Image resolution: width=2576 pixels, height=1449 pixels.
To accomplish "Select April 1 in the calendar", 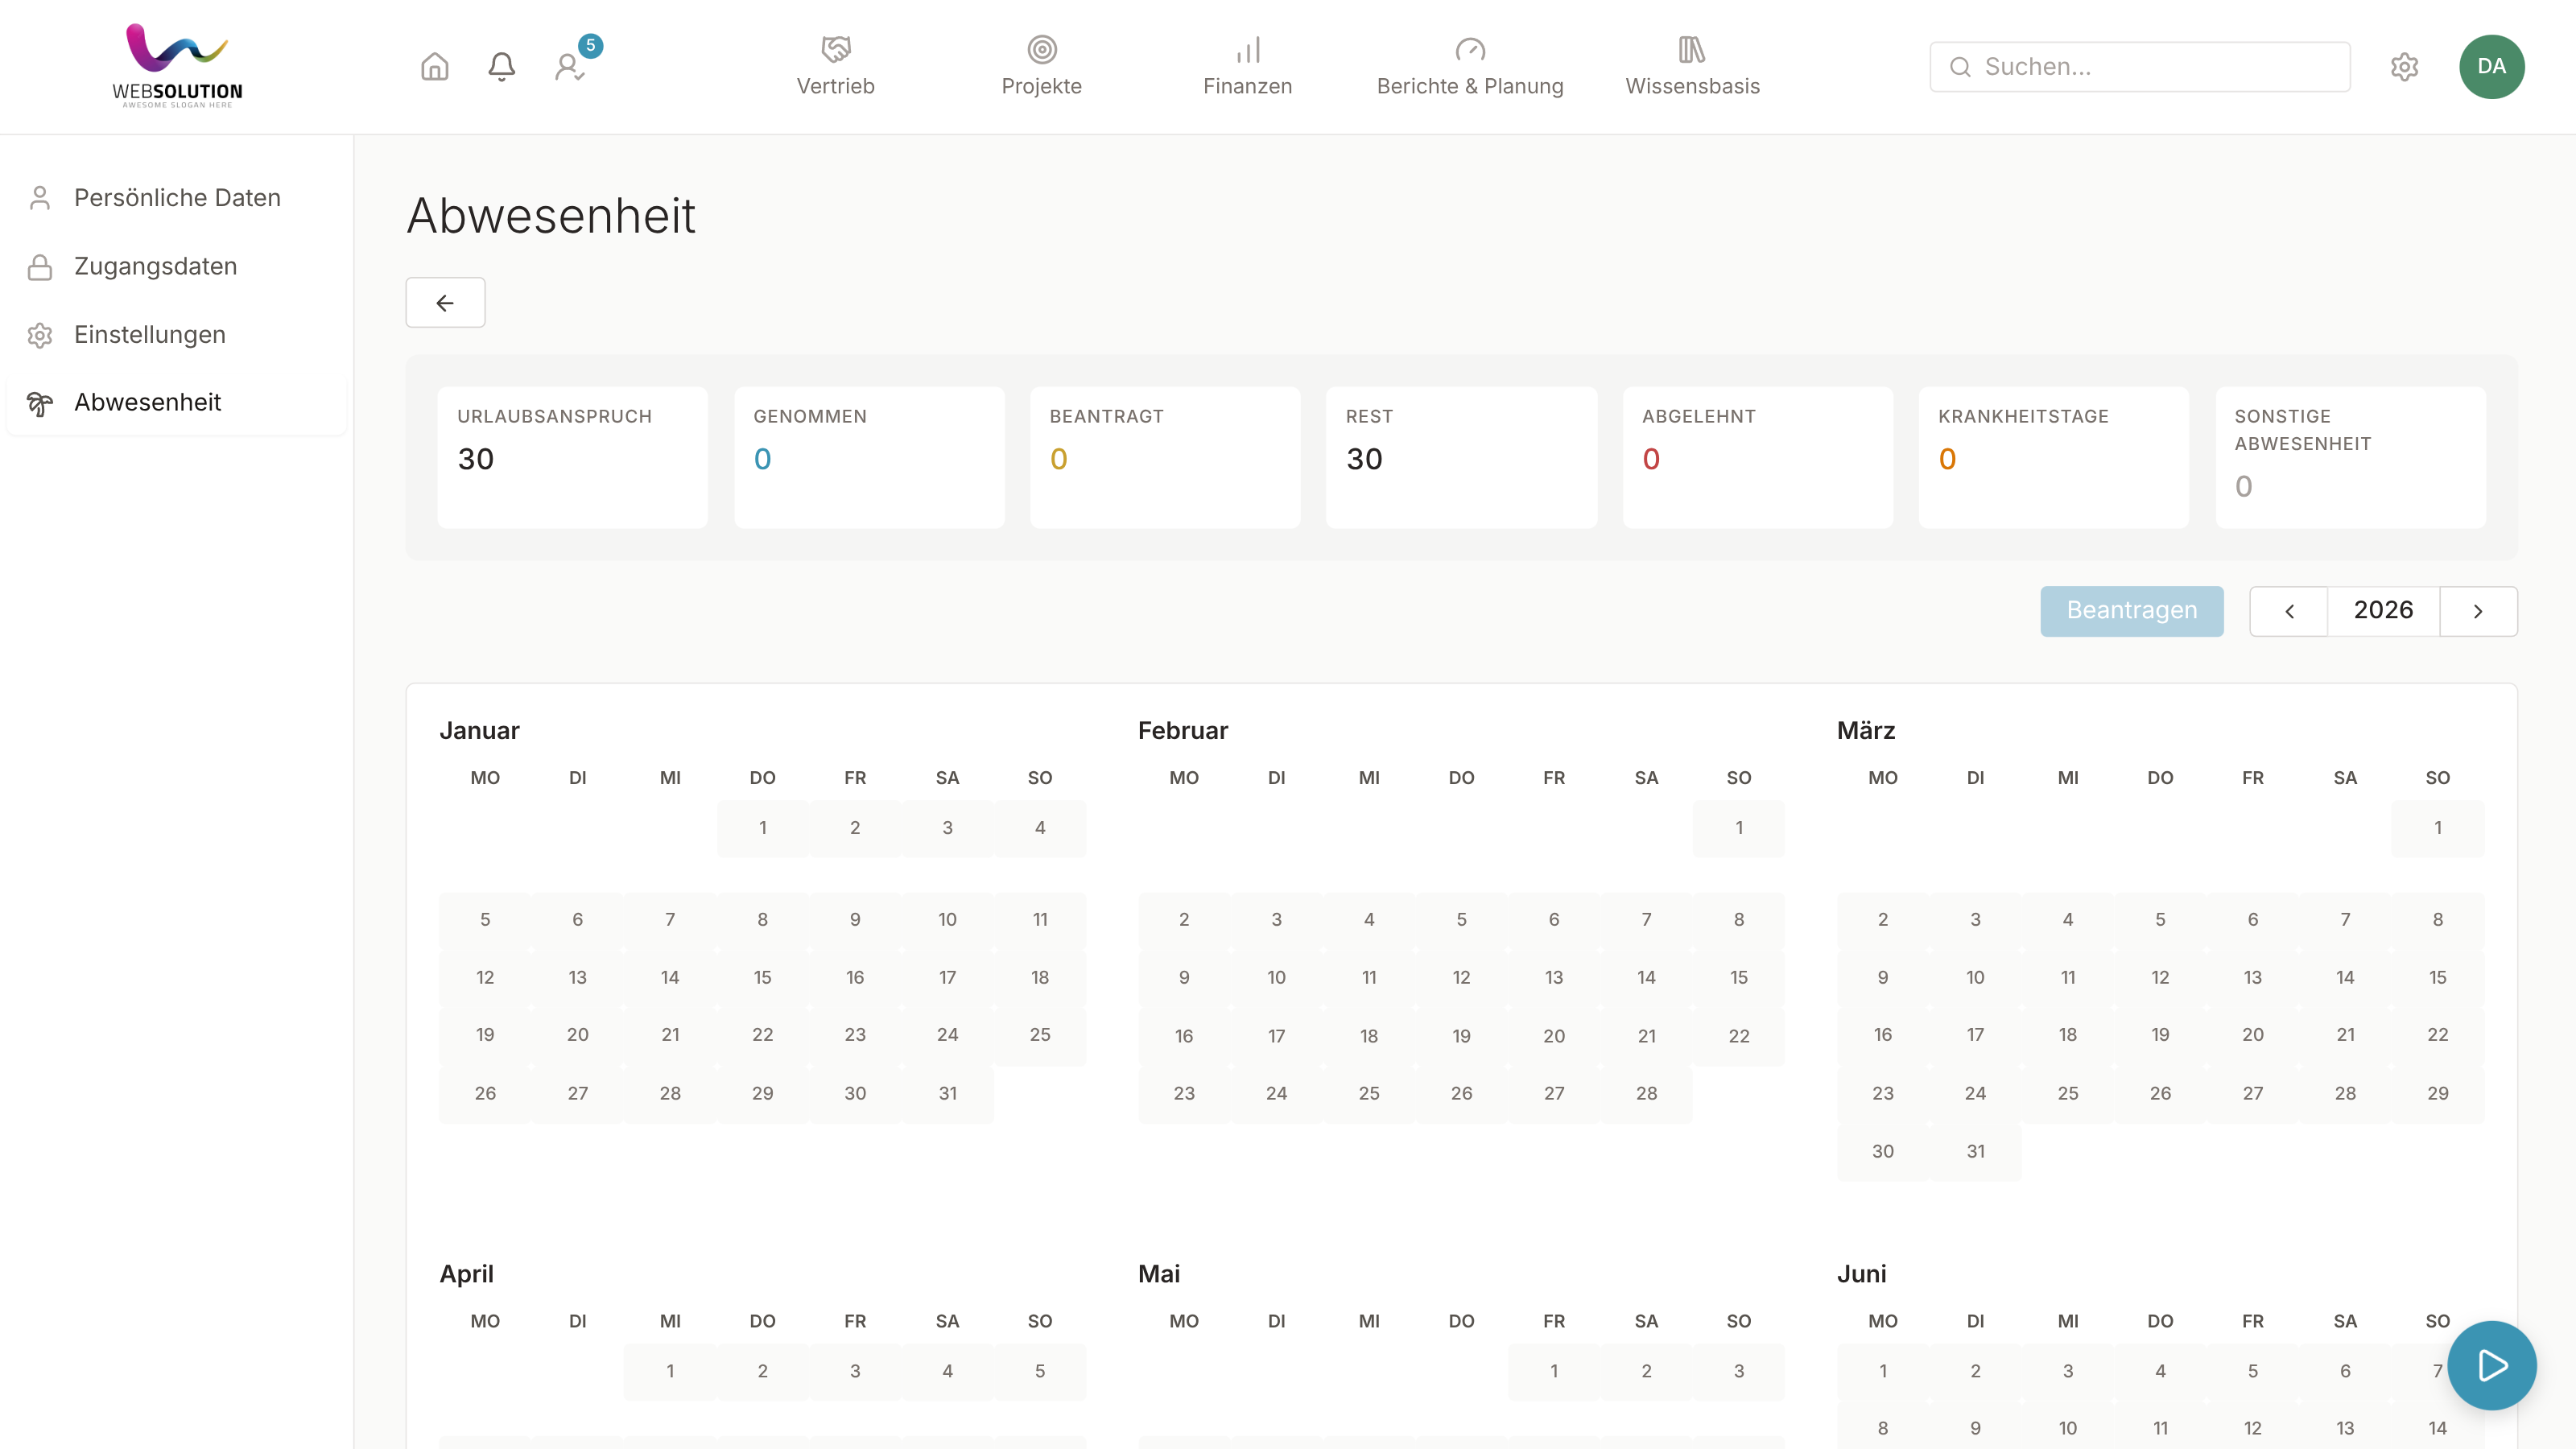I will click(x=670, y=1371).
